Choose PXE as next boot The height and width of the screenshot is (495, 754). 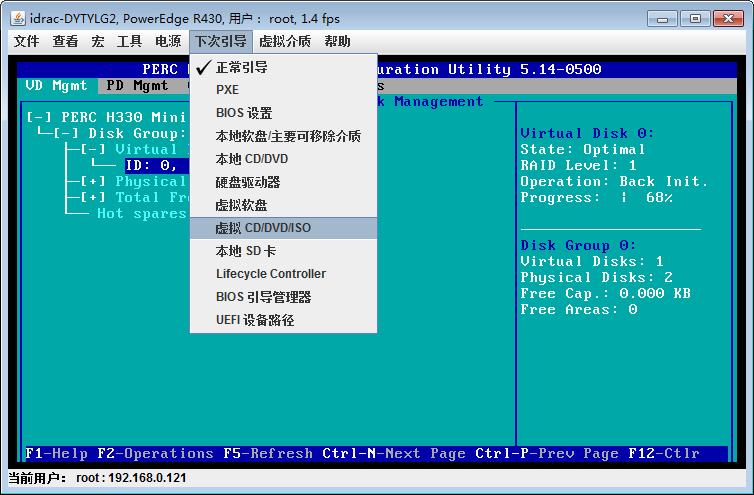tap(283, 90)
